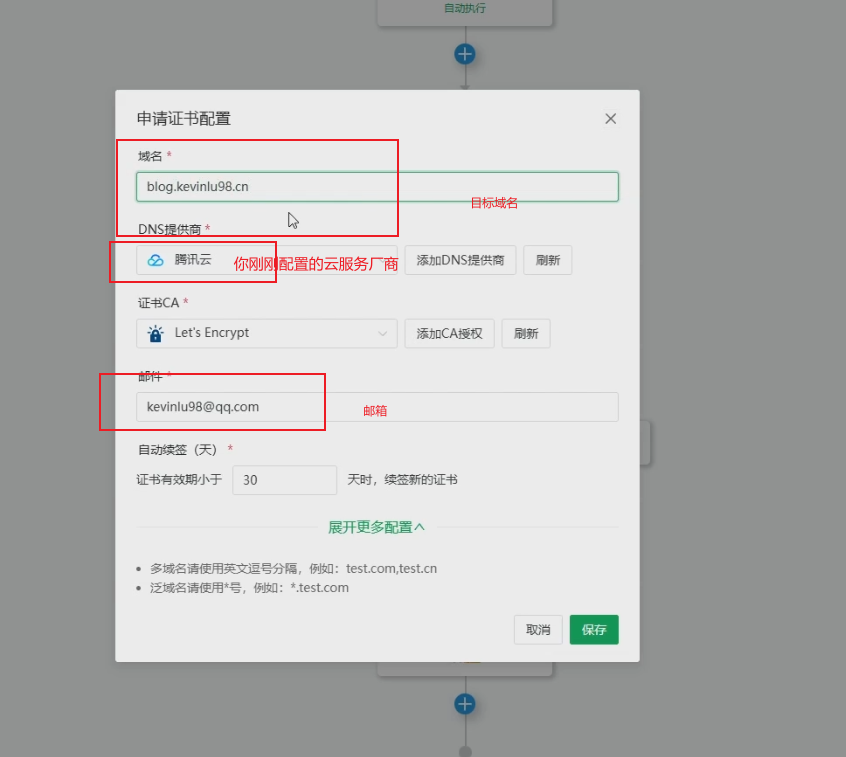
Task: Click the 添加DNS提供商 button
Action: (459, 259)
